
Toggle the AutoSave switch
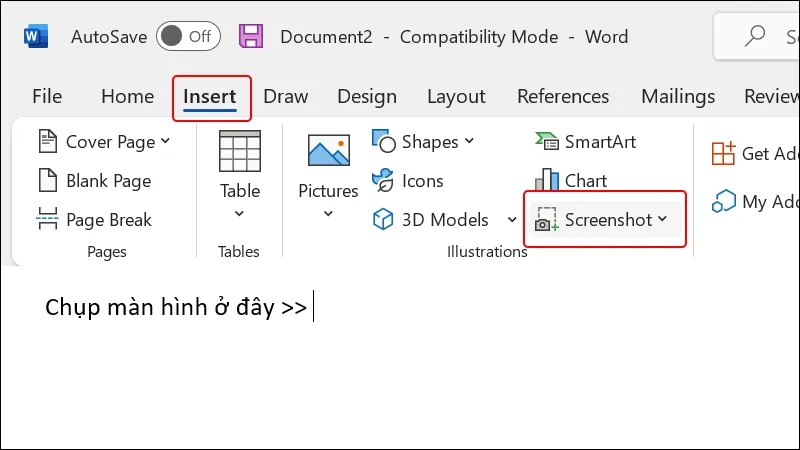tap(188, 36)
